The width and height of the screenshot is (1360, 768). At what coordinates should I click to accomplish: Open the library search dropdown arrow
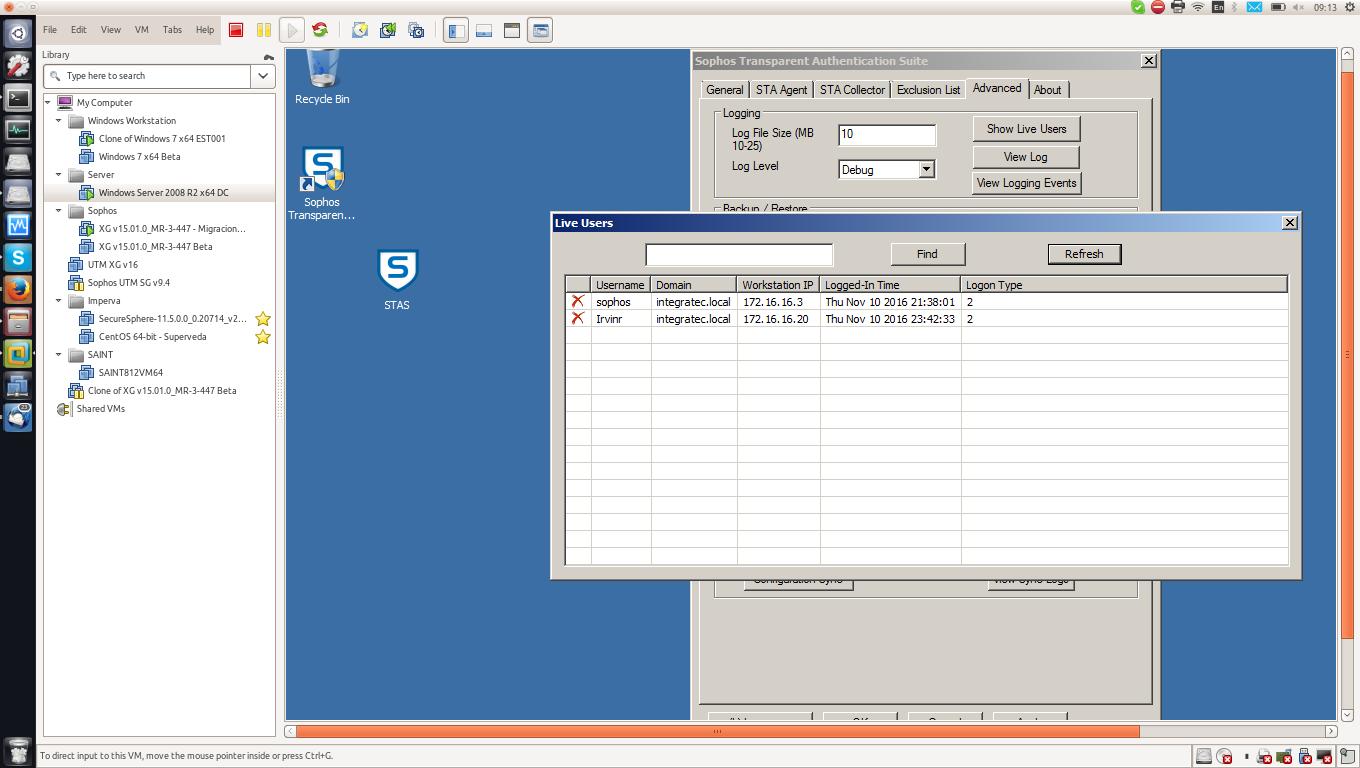263,76
